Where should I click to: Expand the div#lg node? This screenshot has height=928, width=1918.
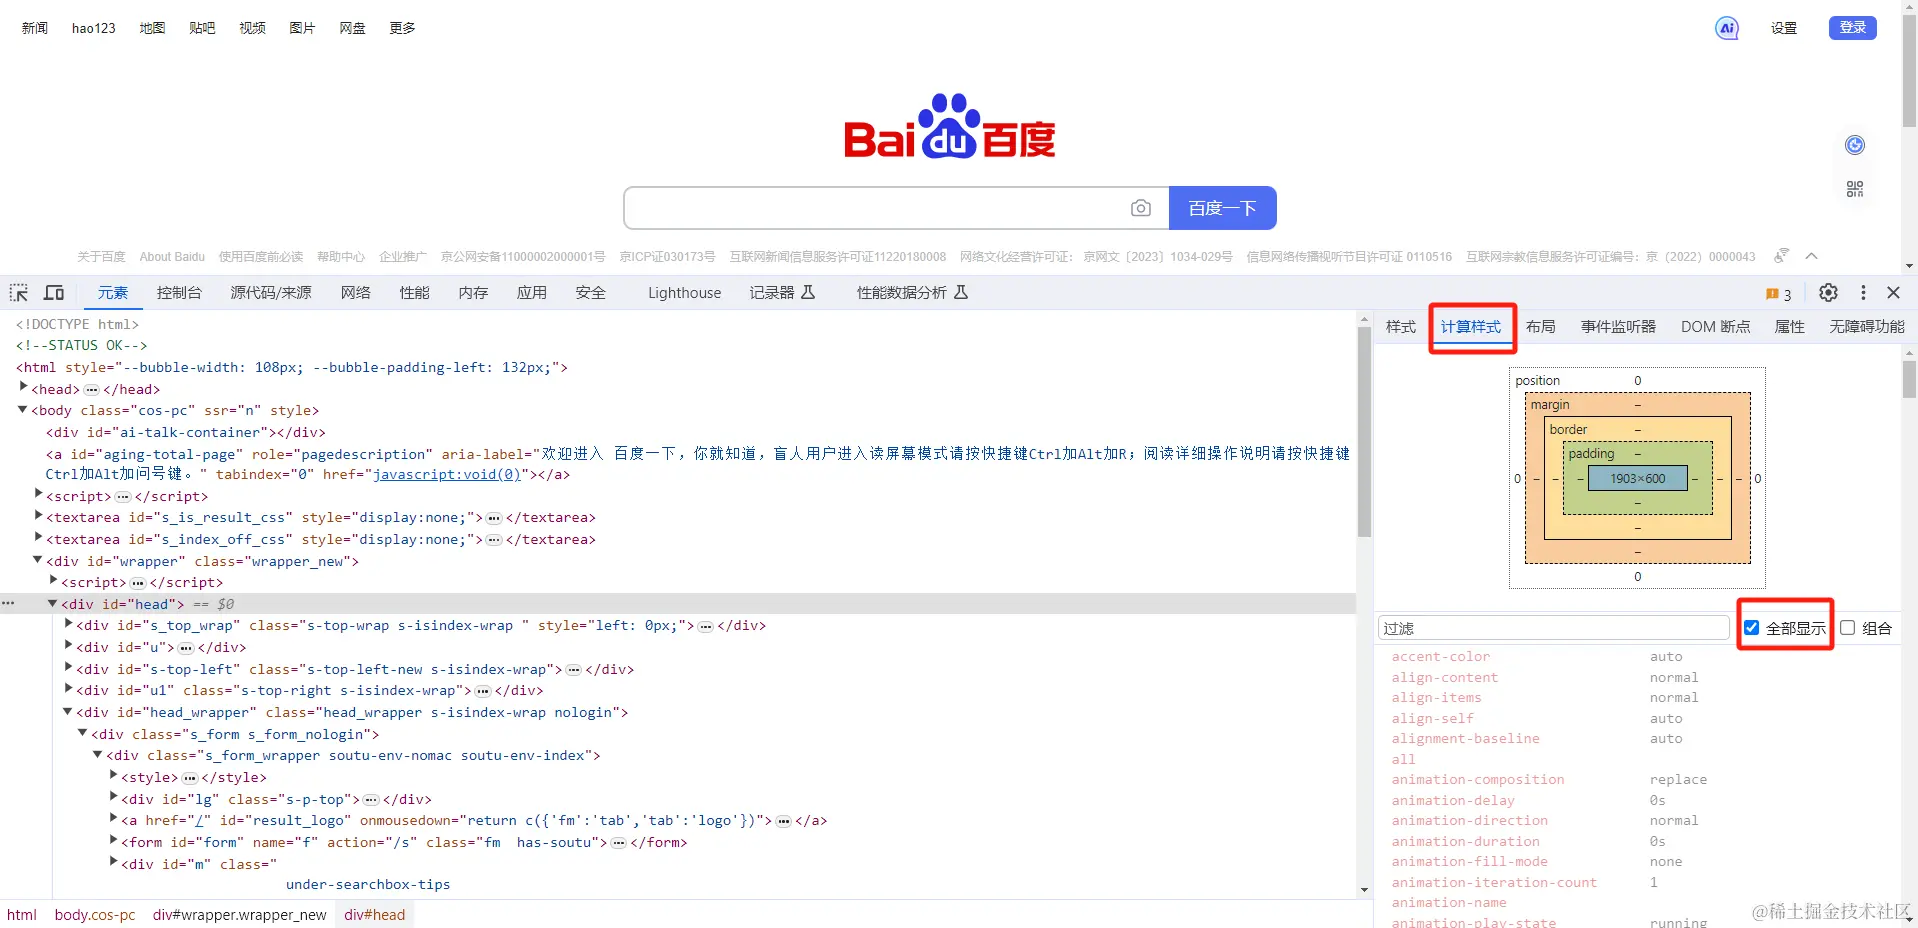pos(113,799)
